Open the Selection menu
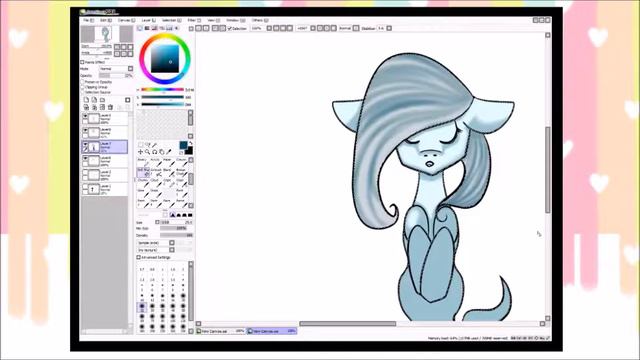The height and width of the screenshot is (360, 640). [171, 20]
